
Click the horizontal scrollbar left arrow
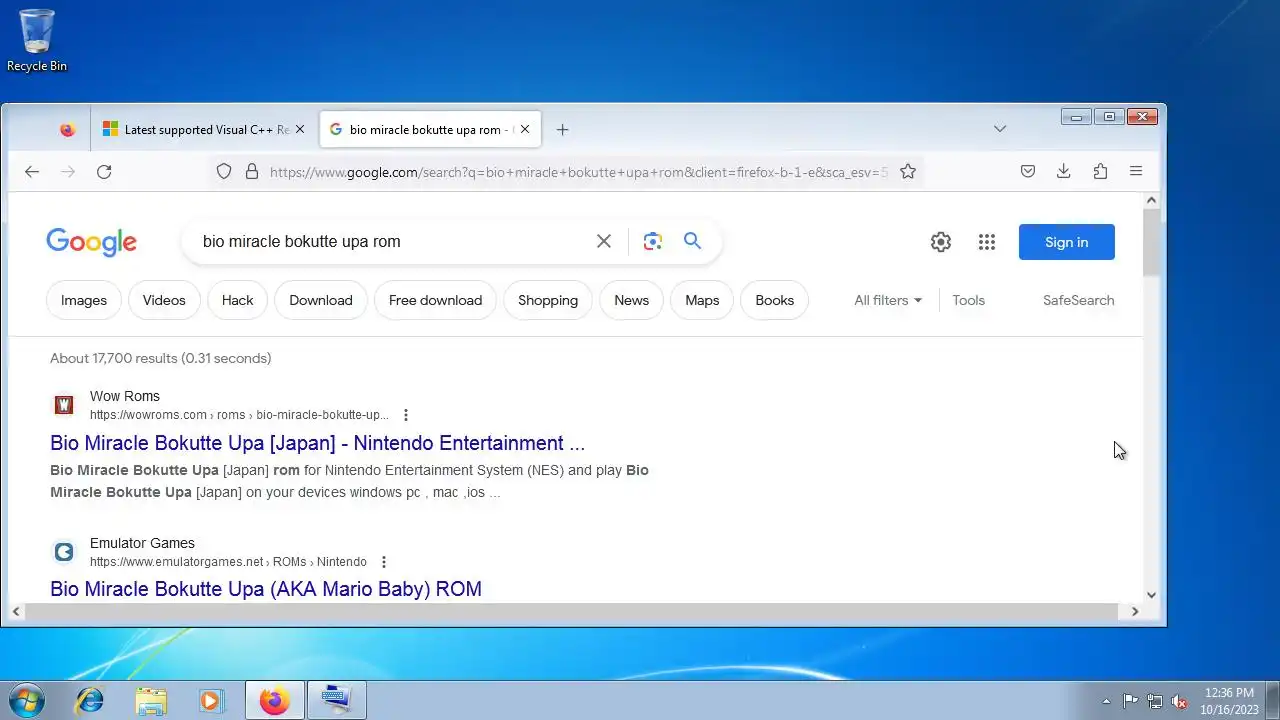point(16,611)
